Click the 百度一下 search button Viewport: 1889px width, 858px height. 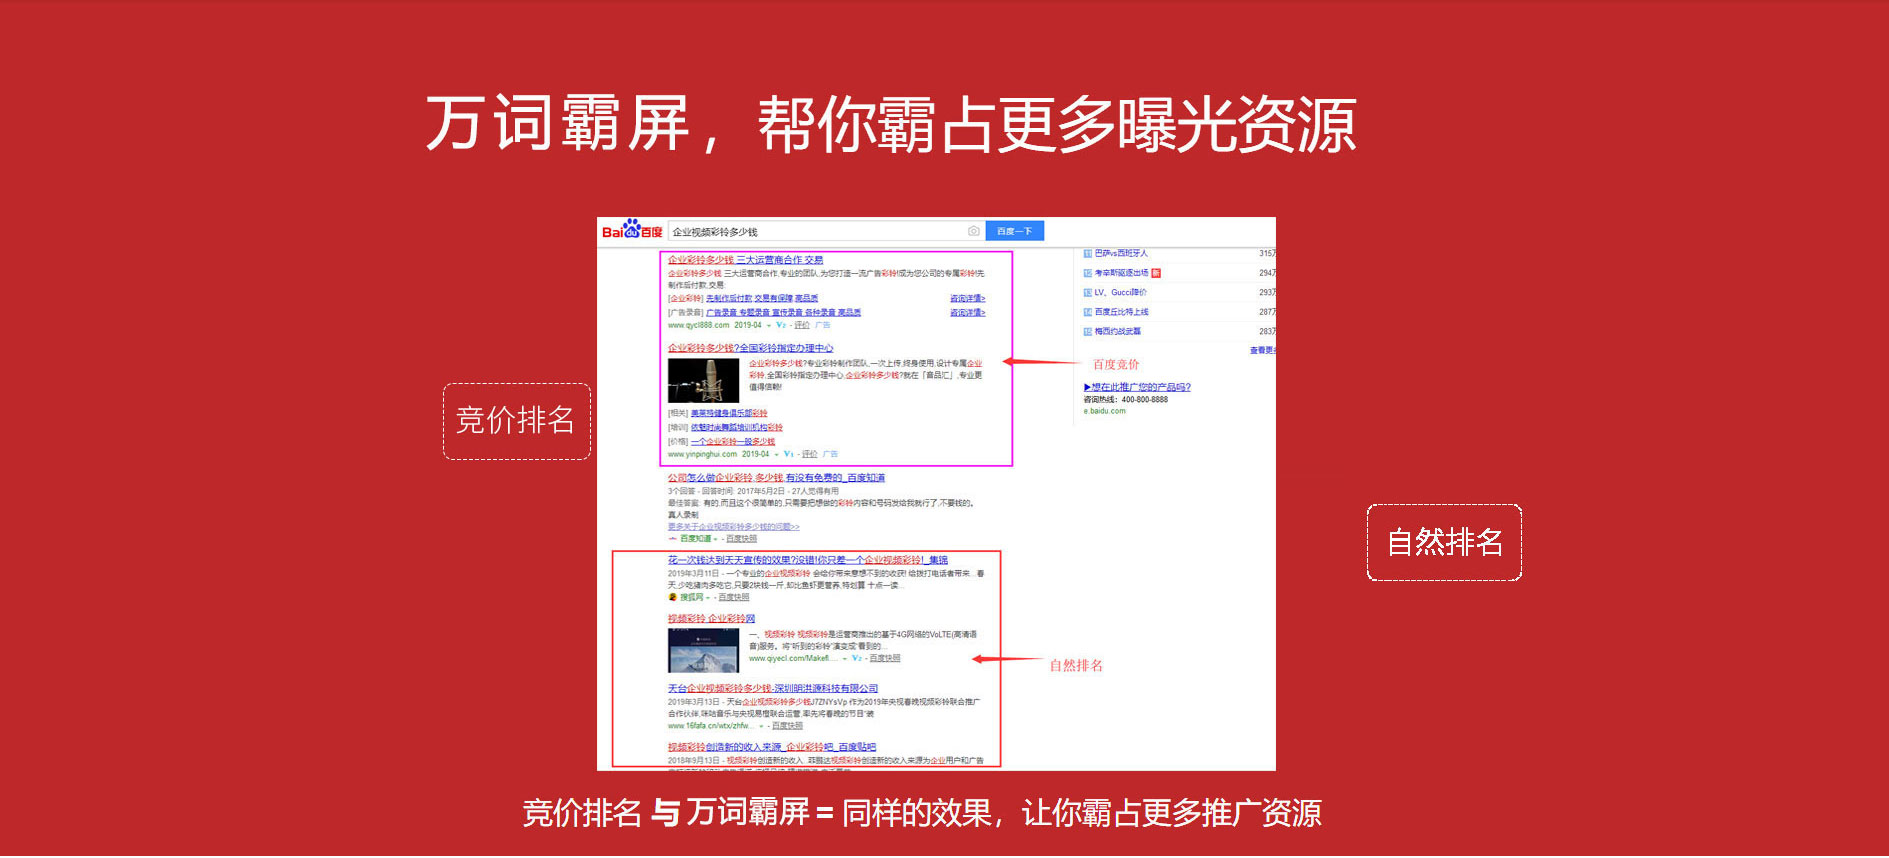pos(1015,231)
